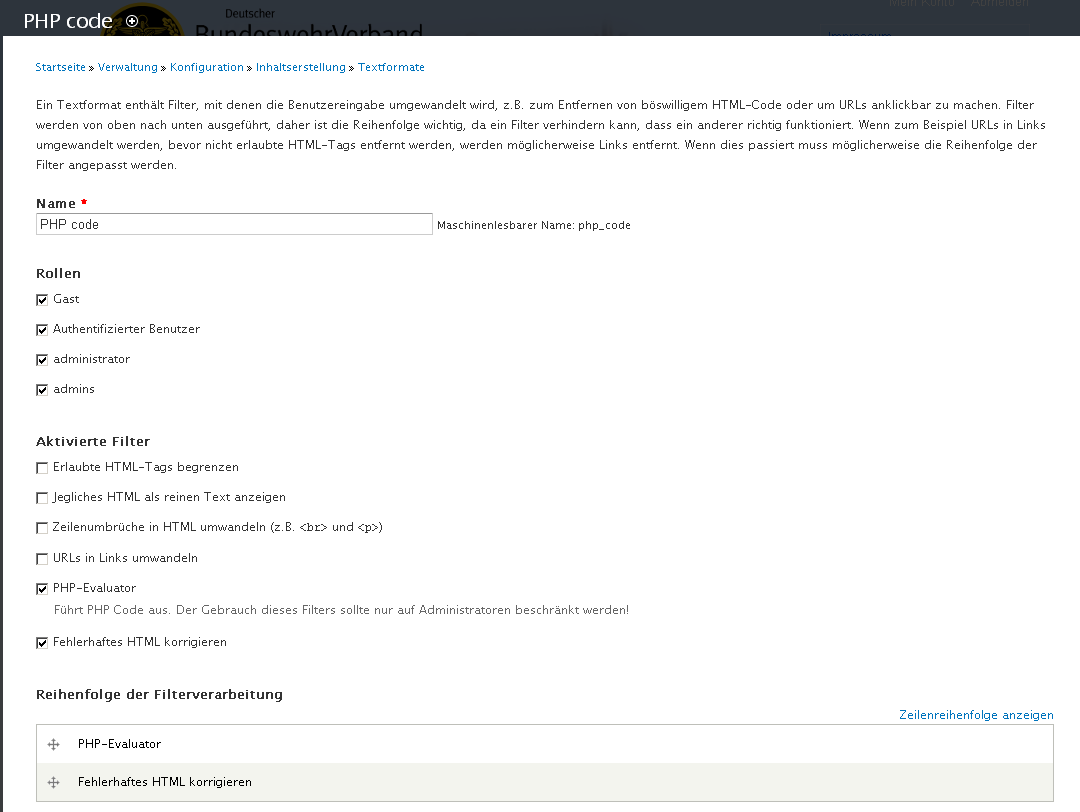Viewport: 1080px width, 812px height.
Task: Click Zeilenreihenfolge anzeigen link
Action: (976, 715)
